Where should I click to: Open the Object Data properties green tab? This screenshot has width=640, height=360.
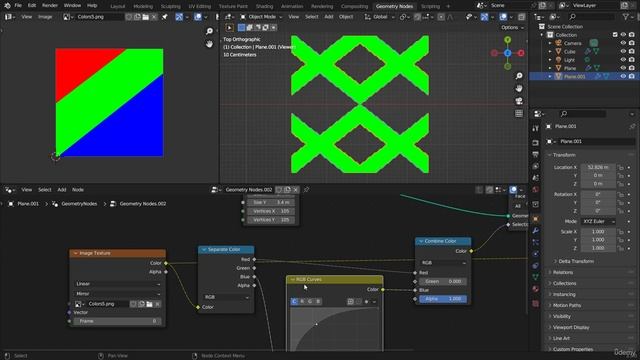(536, 277)
